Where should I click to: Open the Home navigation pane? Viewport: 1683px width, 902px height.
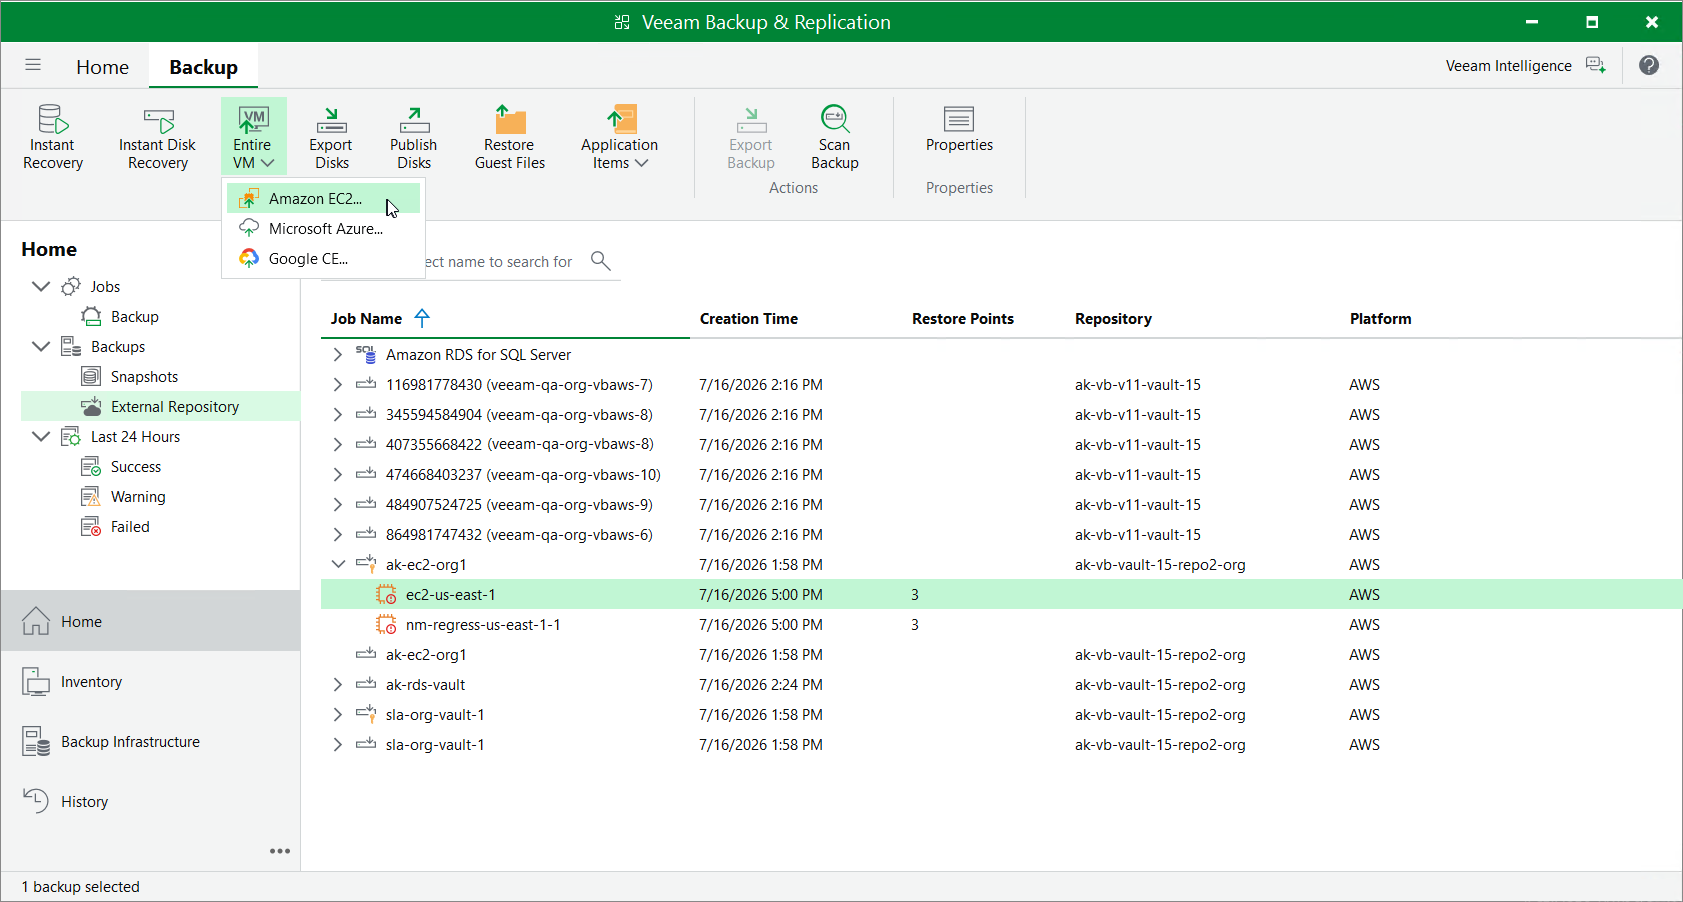tap(151, 621)
